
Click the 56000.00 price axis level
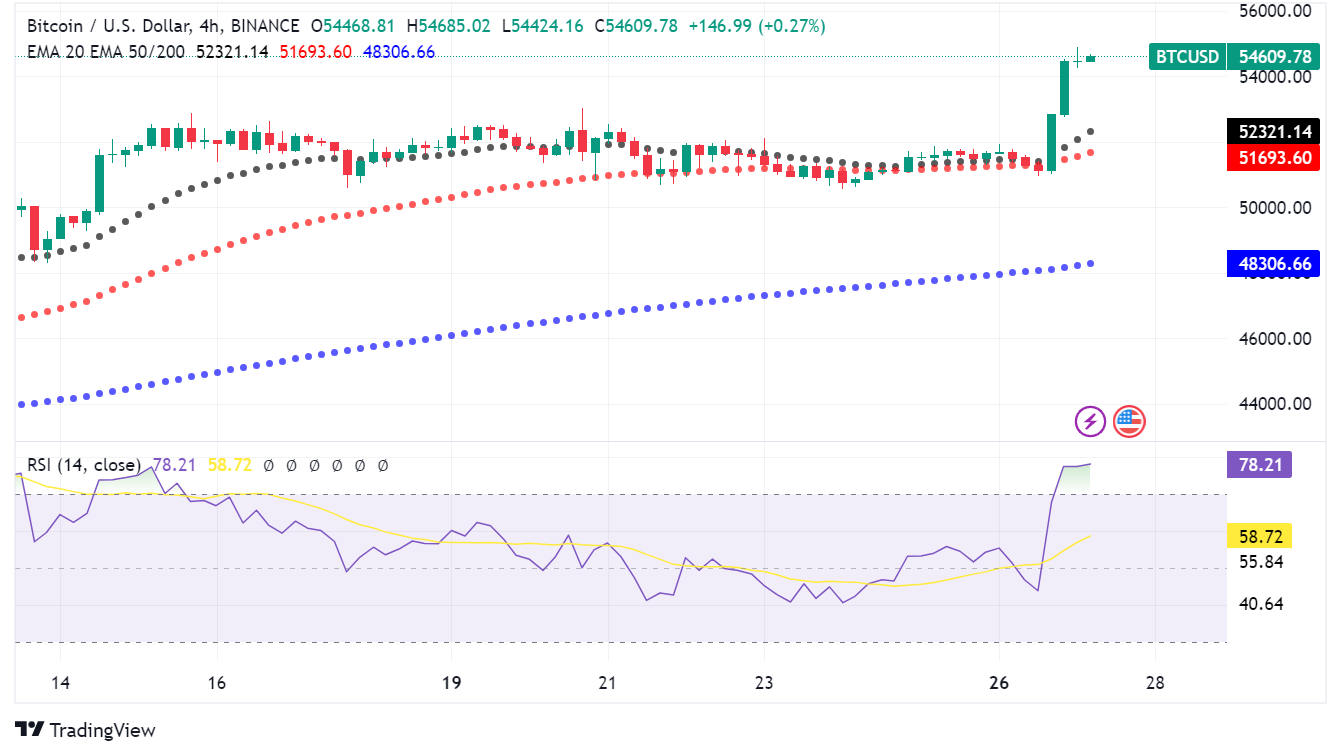pyautogui.click(x=1273, y=11)
